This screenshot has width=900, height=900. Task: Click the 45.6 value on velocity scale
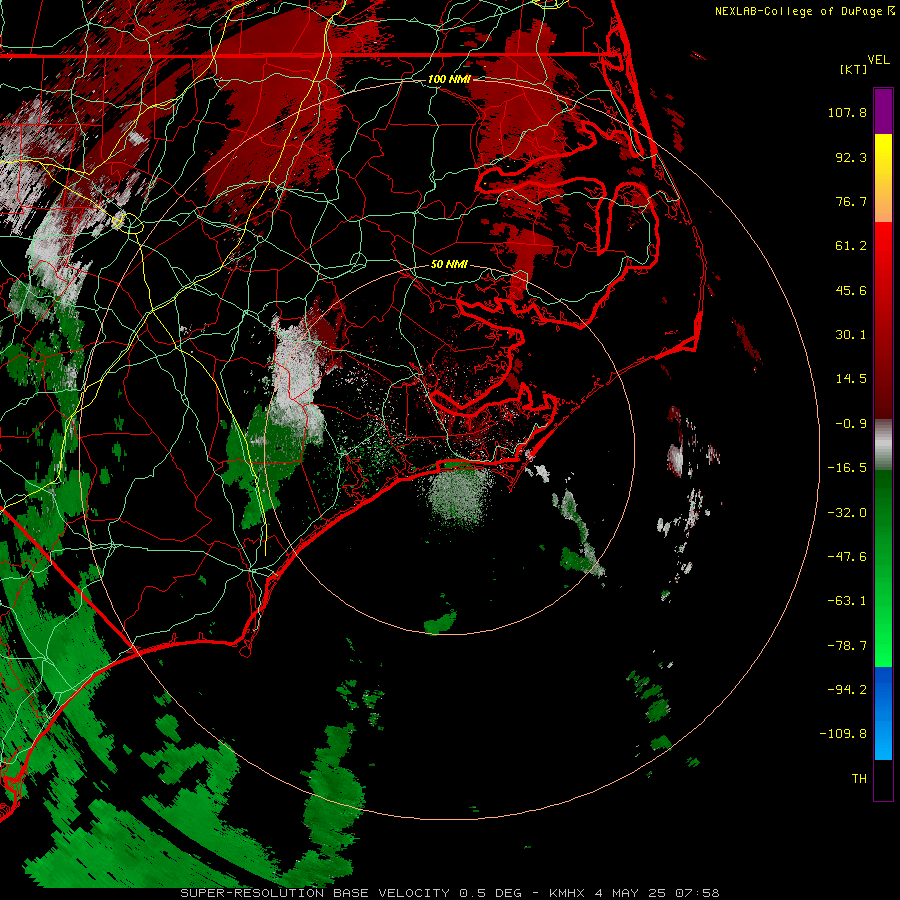[x=851, y=290]
